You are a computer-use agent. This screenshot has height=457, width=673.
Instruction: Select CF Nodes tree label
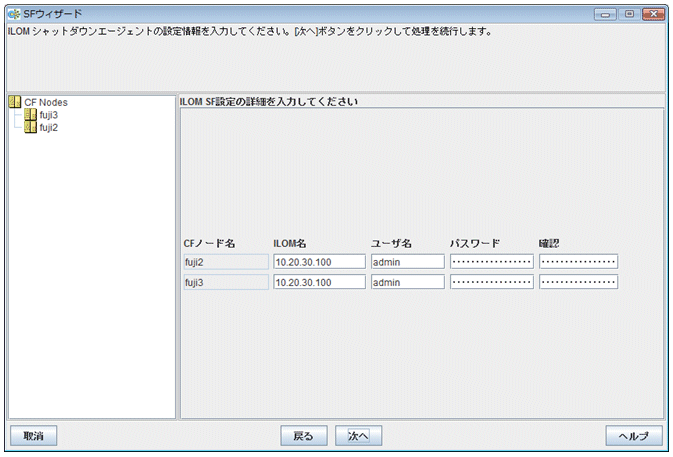46,103
